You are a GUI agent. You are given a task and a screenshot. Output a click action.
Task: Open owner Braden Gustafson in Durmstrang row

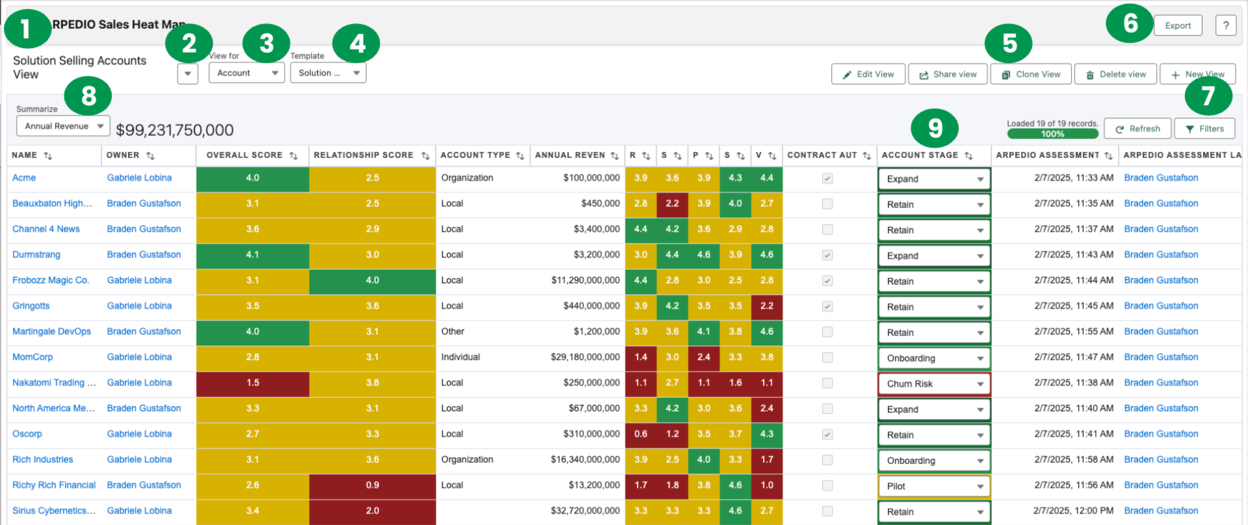(x=144, y=255)
